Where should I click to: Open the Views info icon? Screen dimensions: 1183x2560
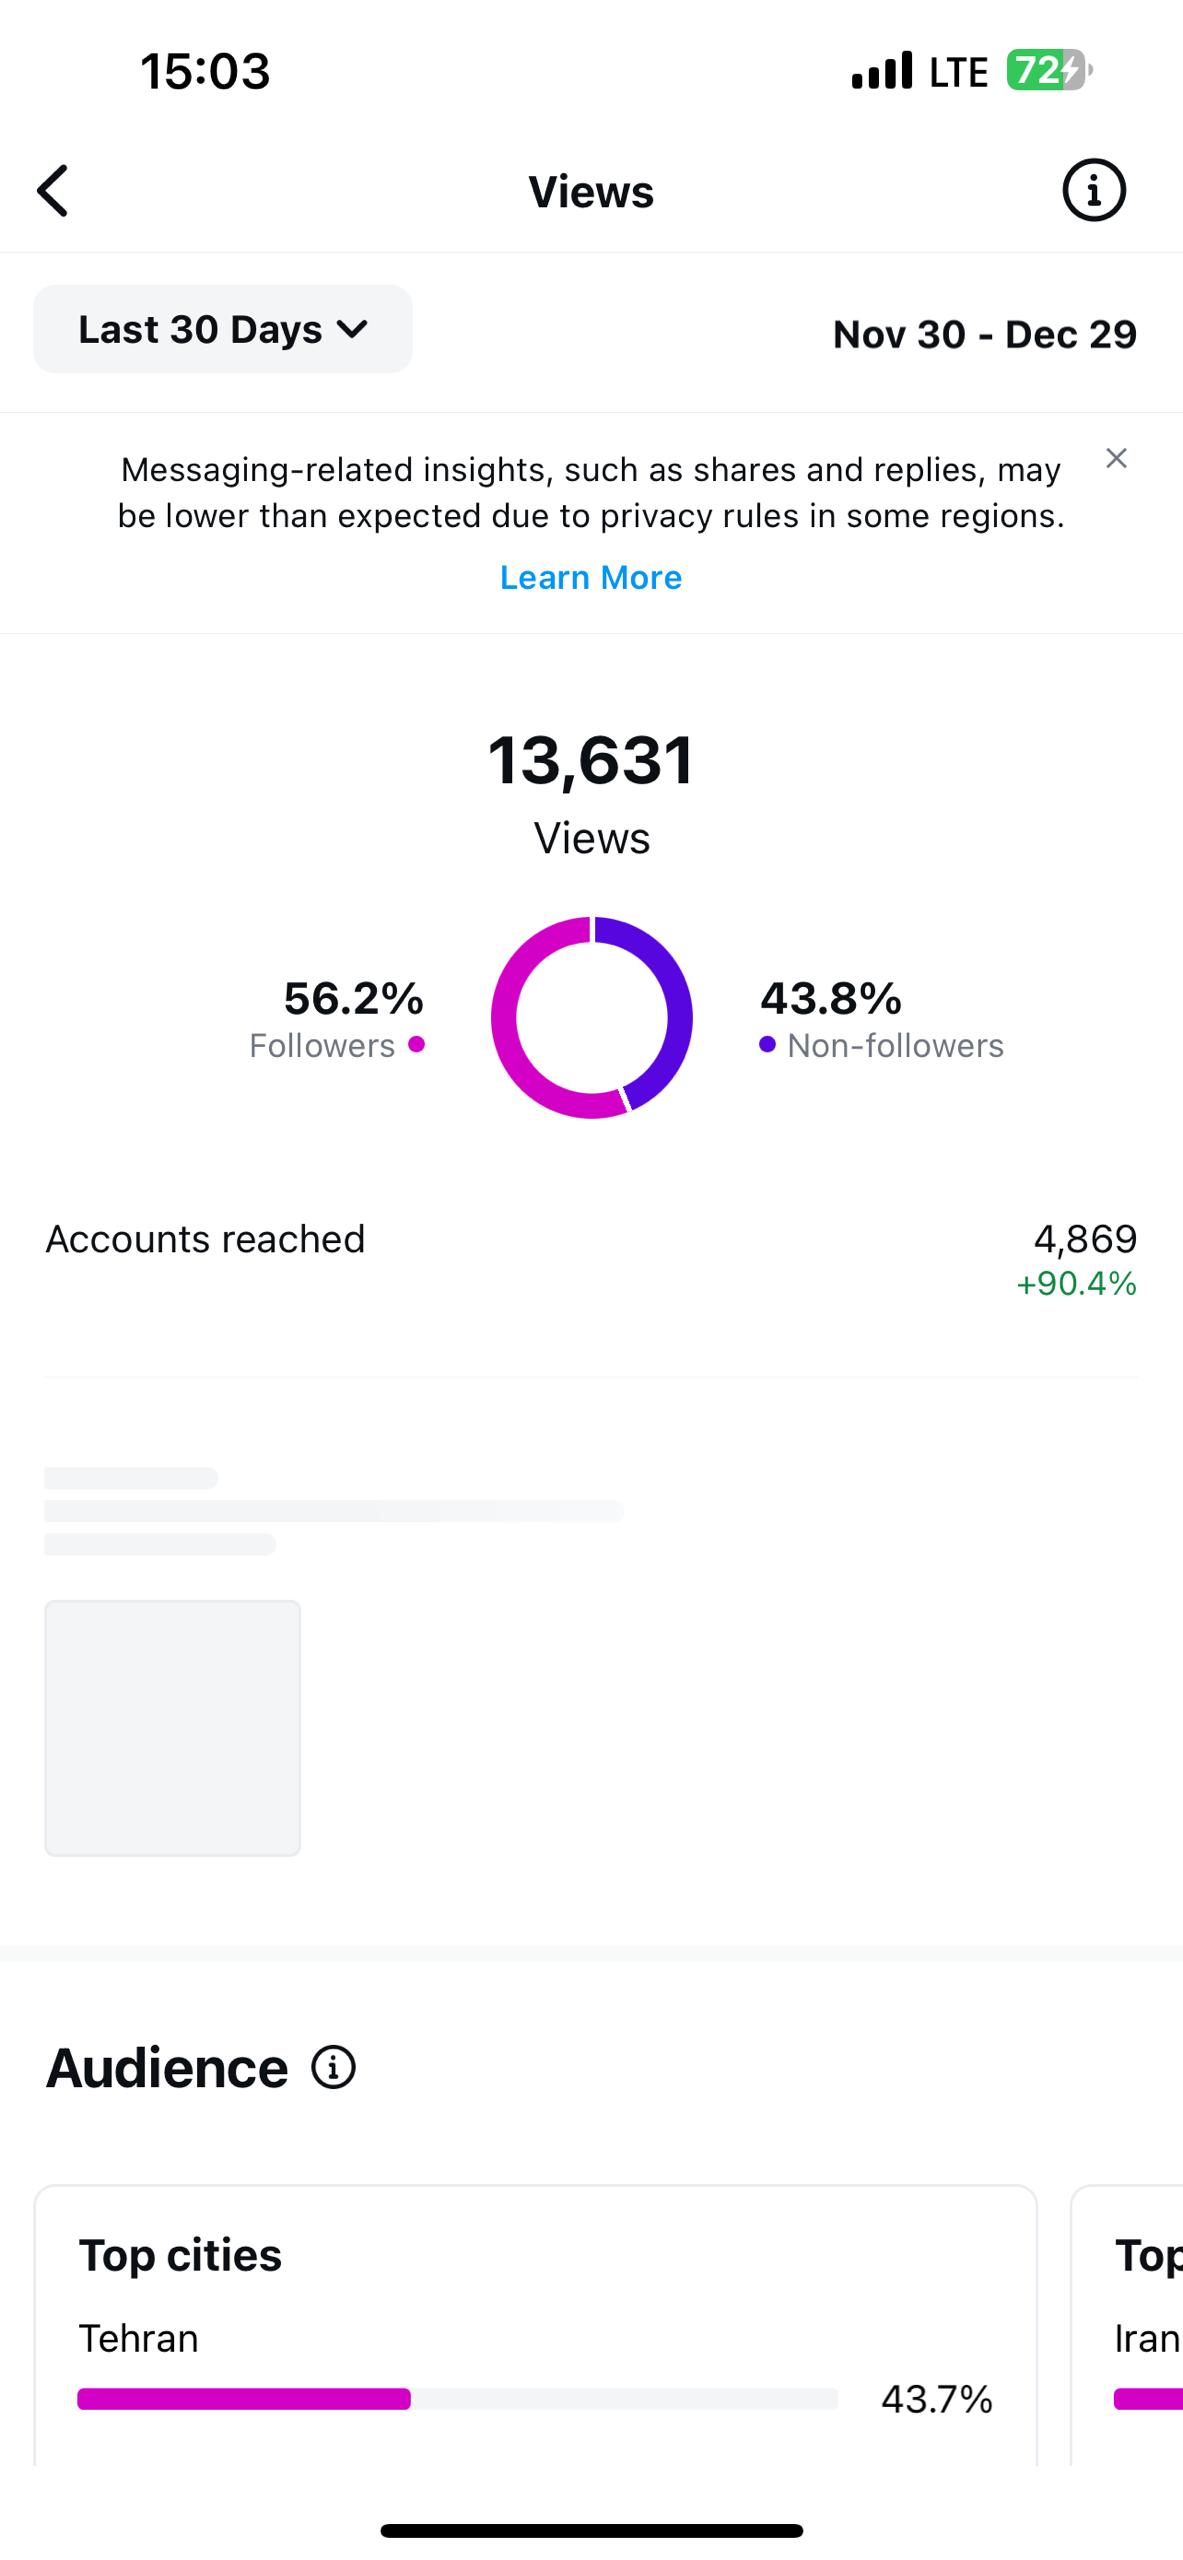[x=1093, y=190]
